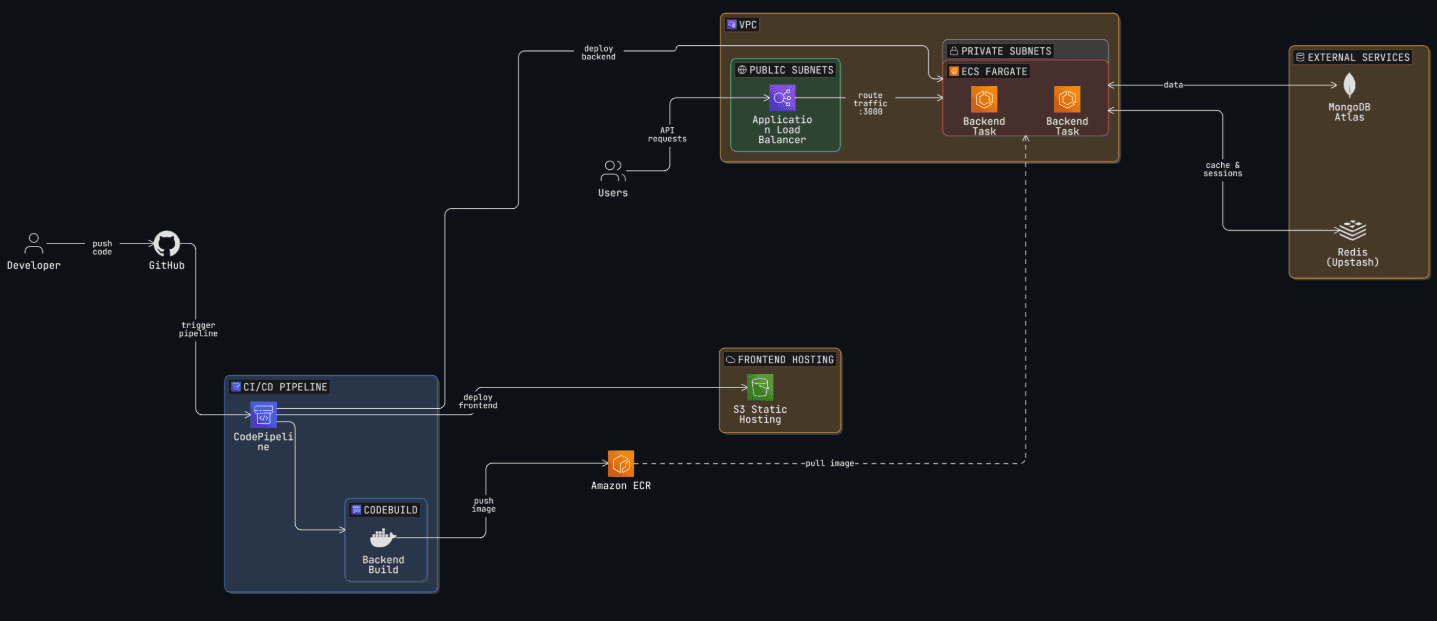Click the EXTERNAL SERVICES title bar
Image resolution: width=1437 pixels, height=621 pixels.
pos(1355,57)
